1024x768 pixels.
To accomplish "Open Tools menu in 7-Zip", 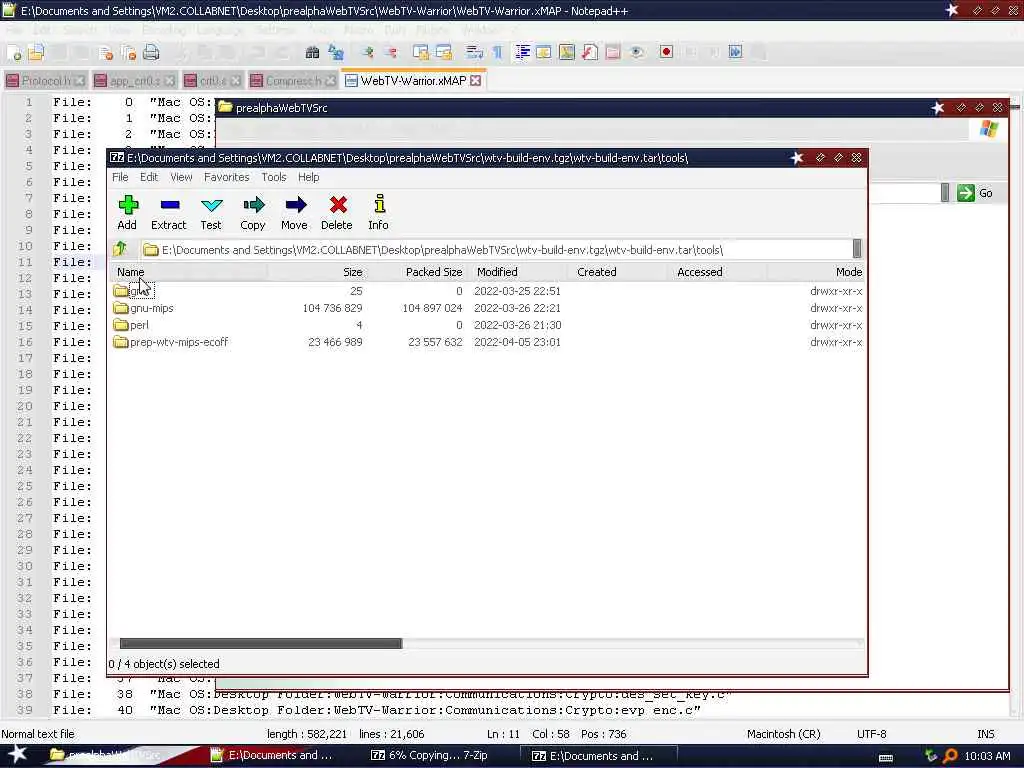I will coord(274,177).
